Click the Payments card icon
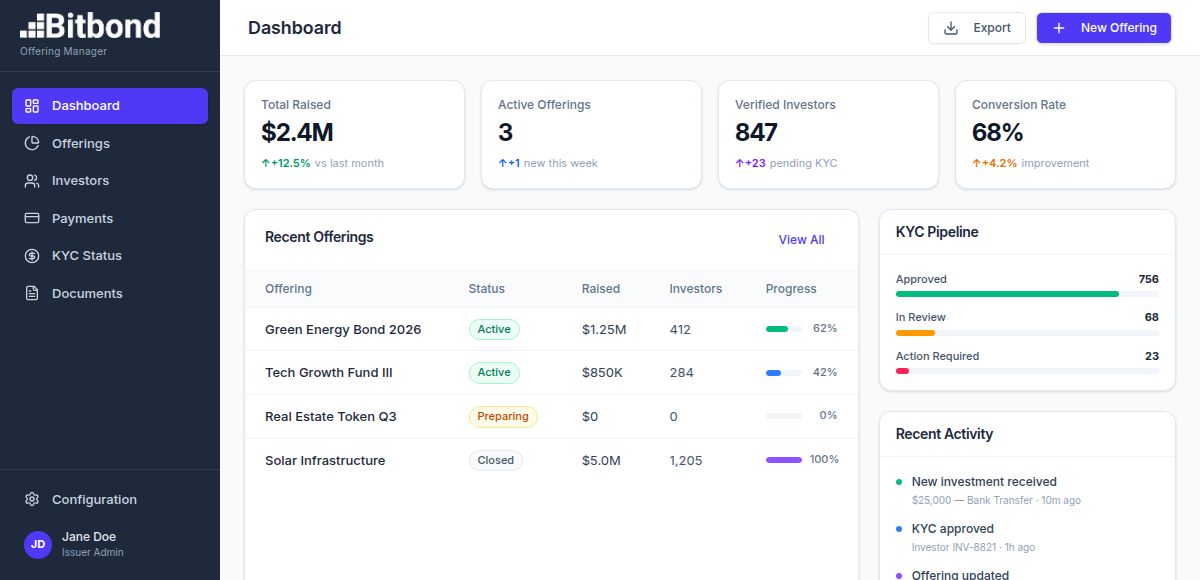1200x580 pixels. pyautogui.click(x=32, y=218)
